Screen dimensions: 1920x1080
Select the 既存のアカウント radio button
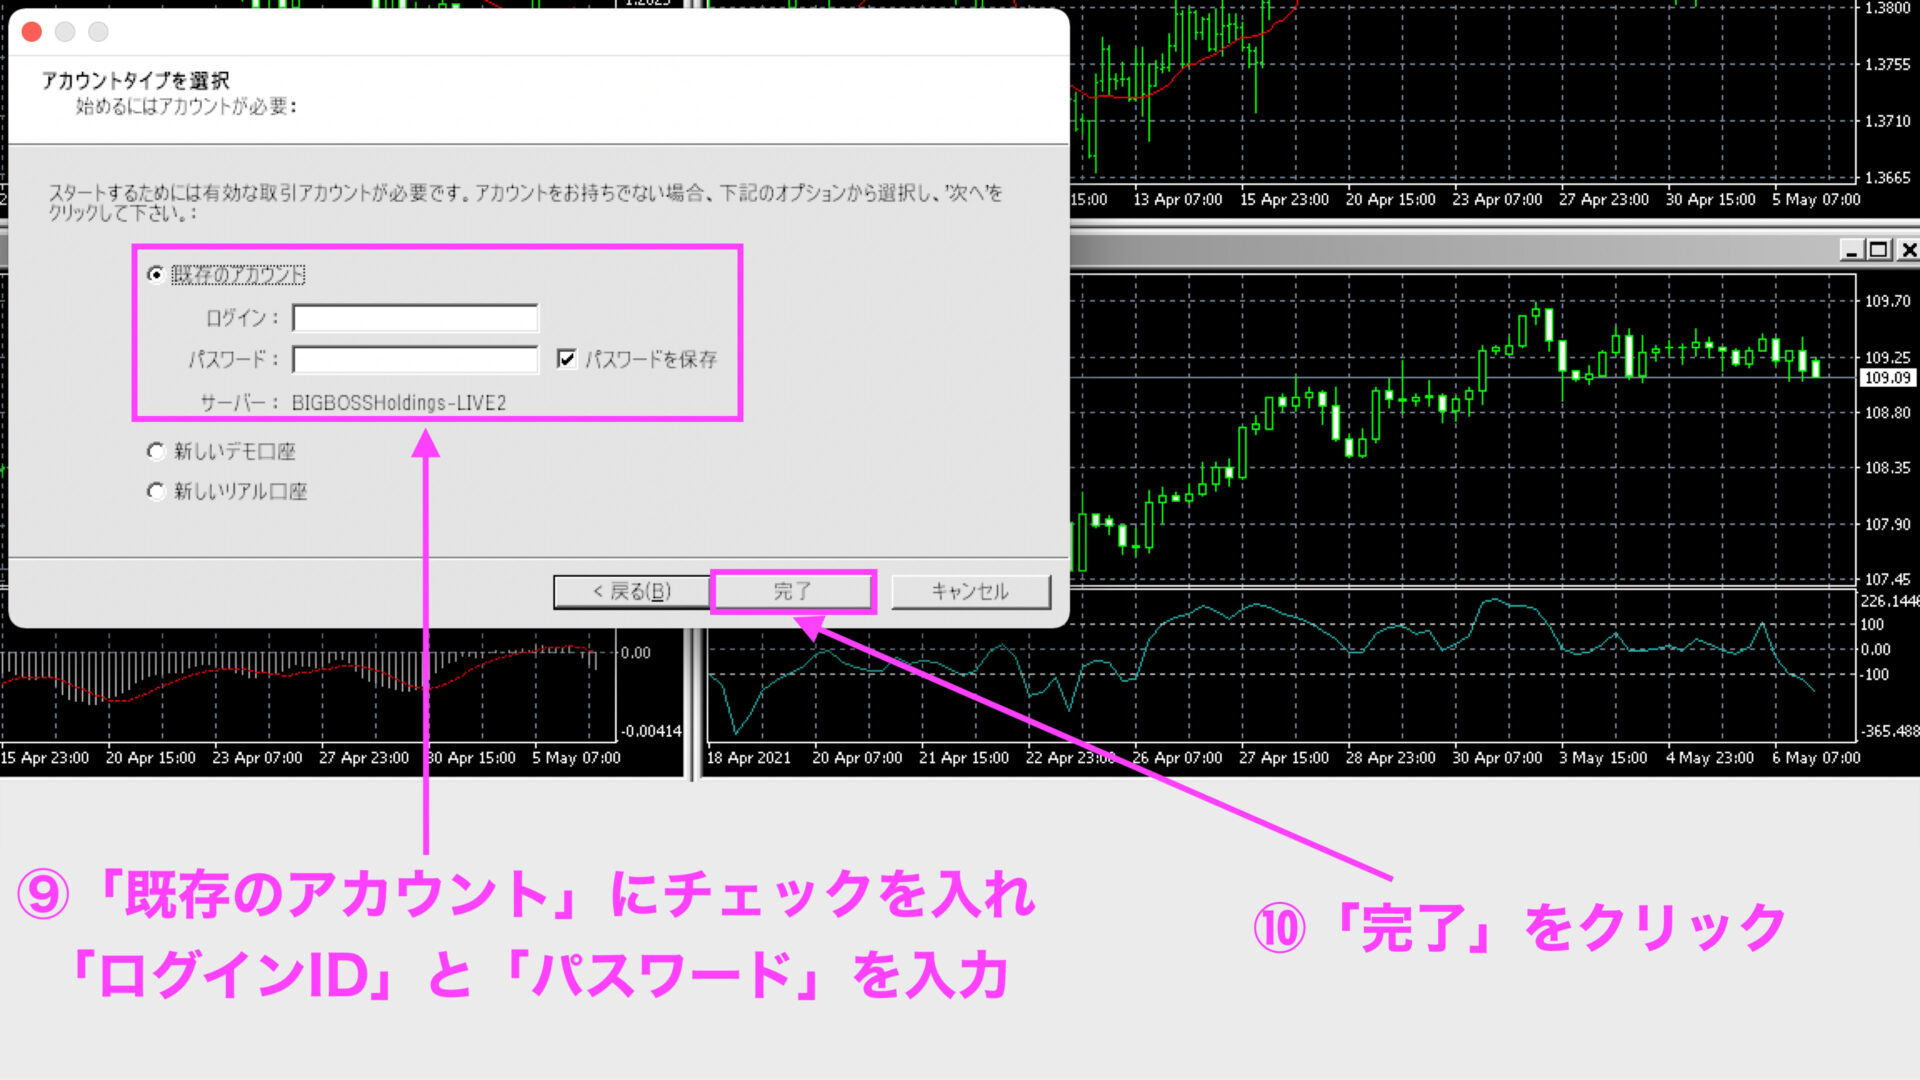[155, 274]
